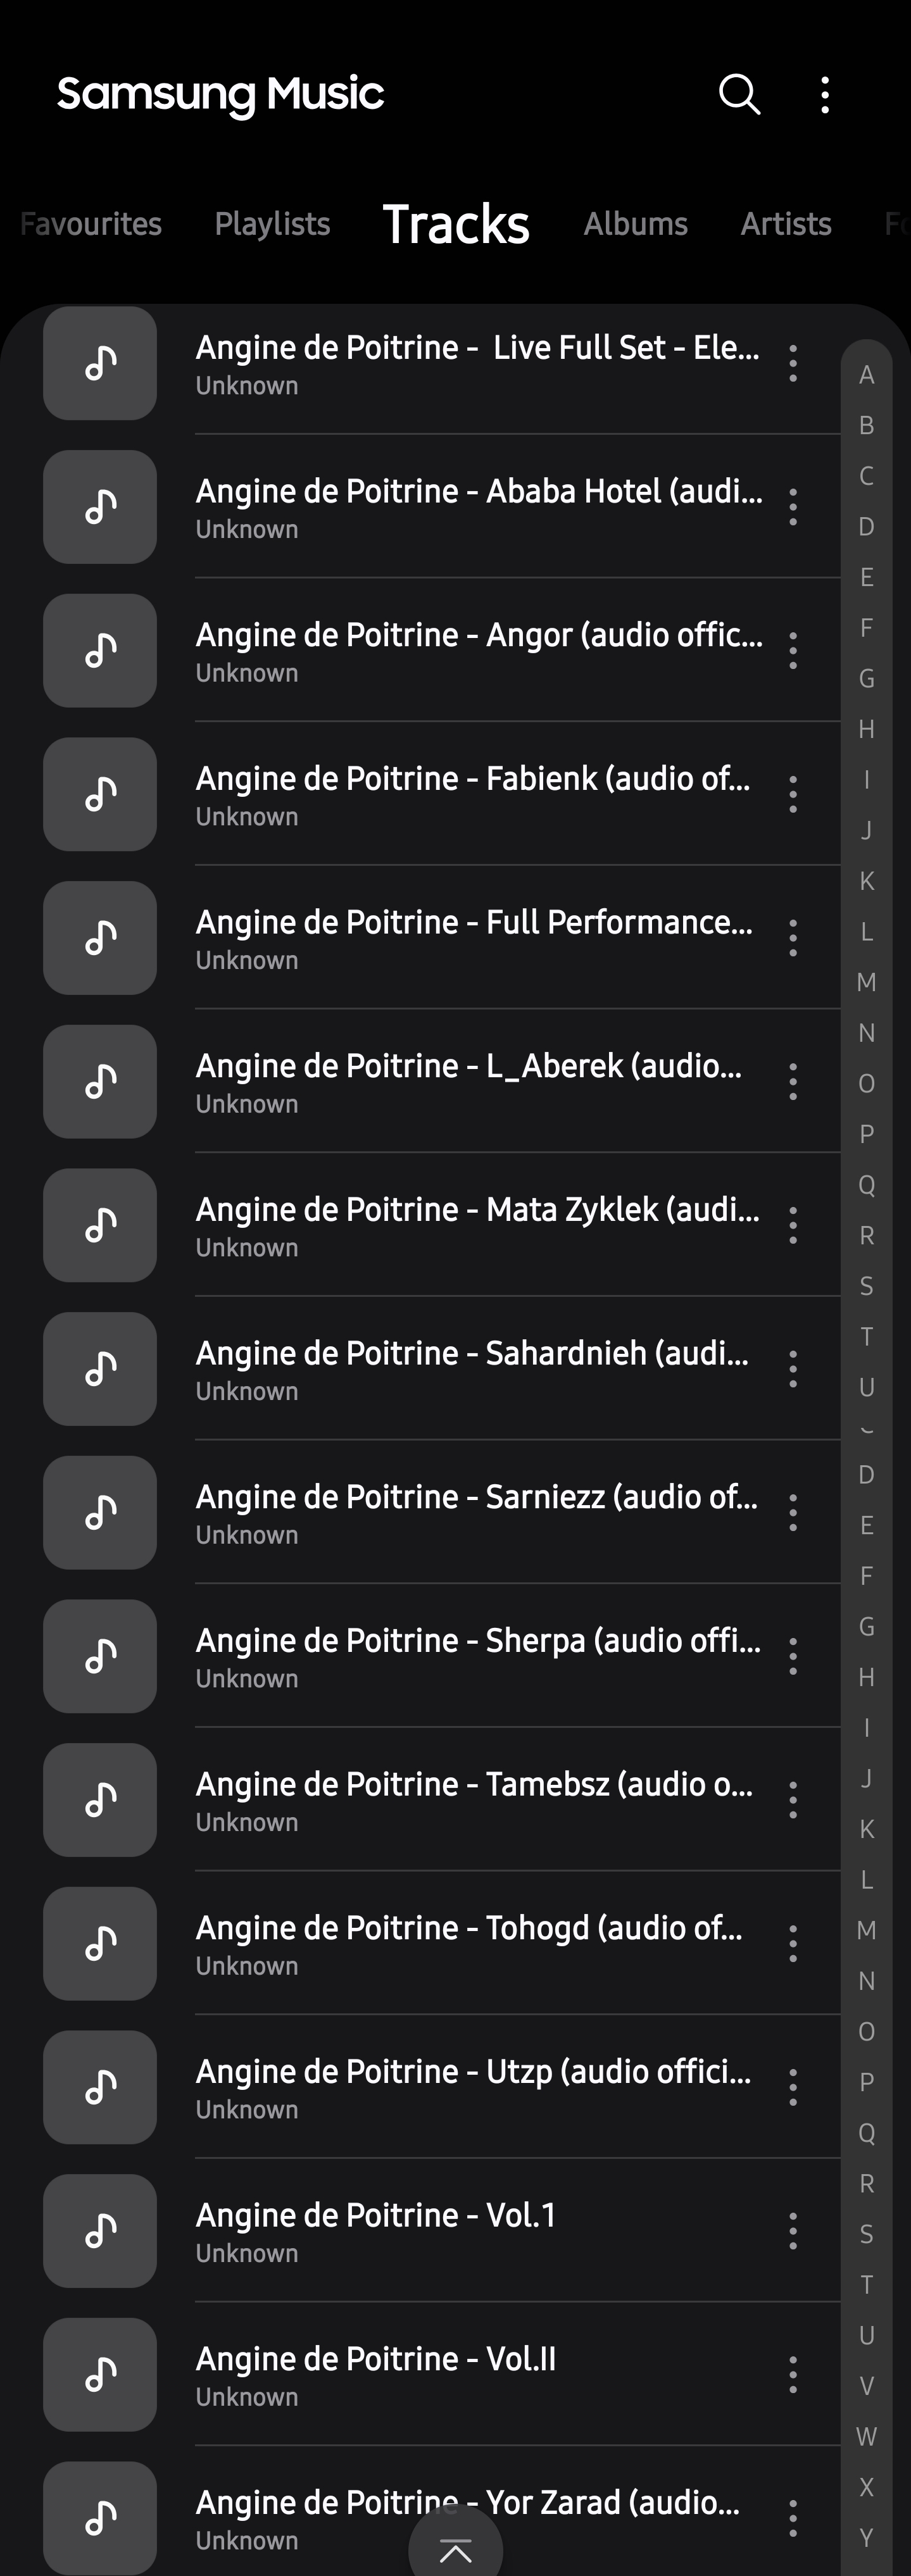Jump to letter A in index bar
The image size is (911, 2576).
[867, 376]
